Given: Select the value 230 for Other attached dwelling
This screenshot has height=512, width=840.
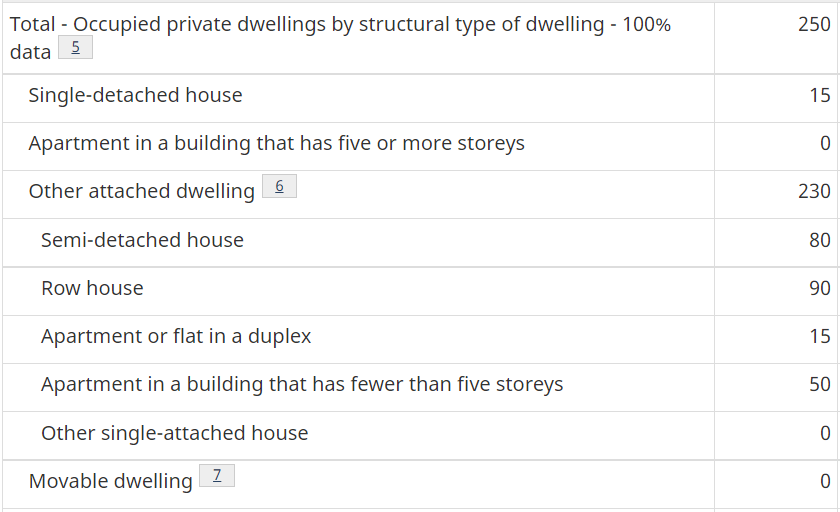Looking at the screenshot, I should [814, 191].
